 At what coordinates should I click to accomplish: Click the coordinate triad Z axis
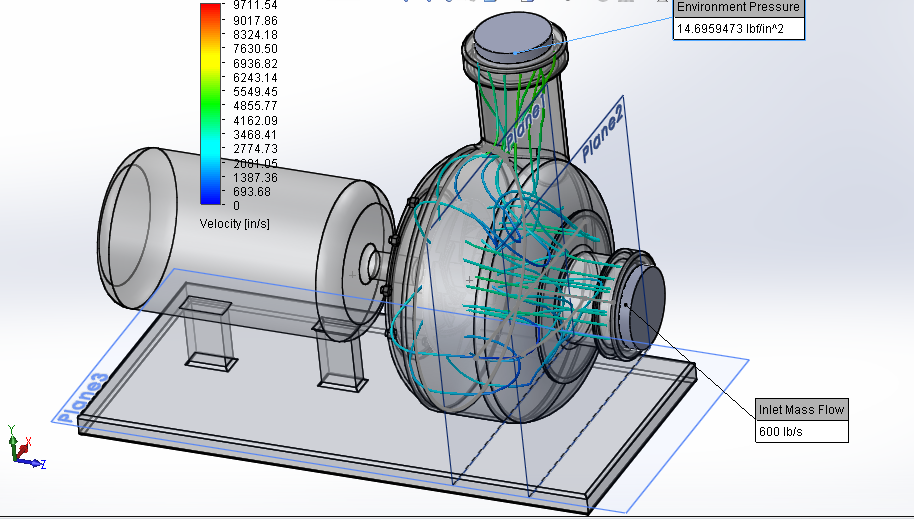click(x=36, y=463)
